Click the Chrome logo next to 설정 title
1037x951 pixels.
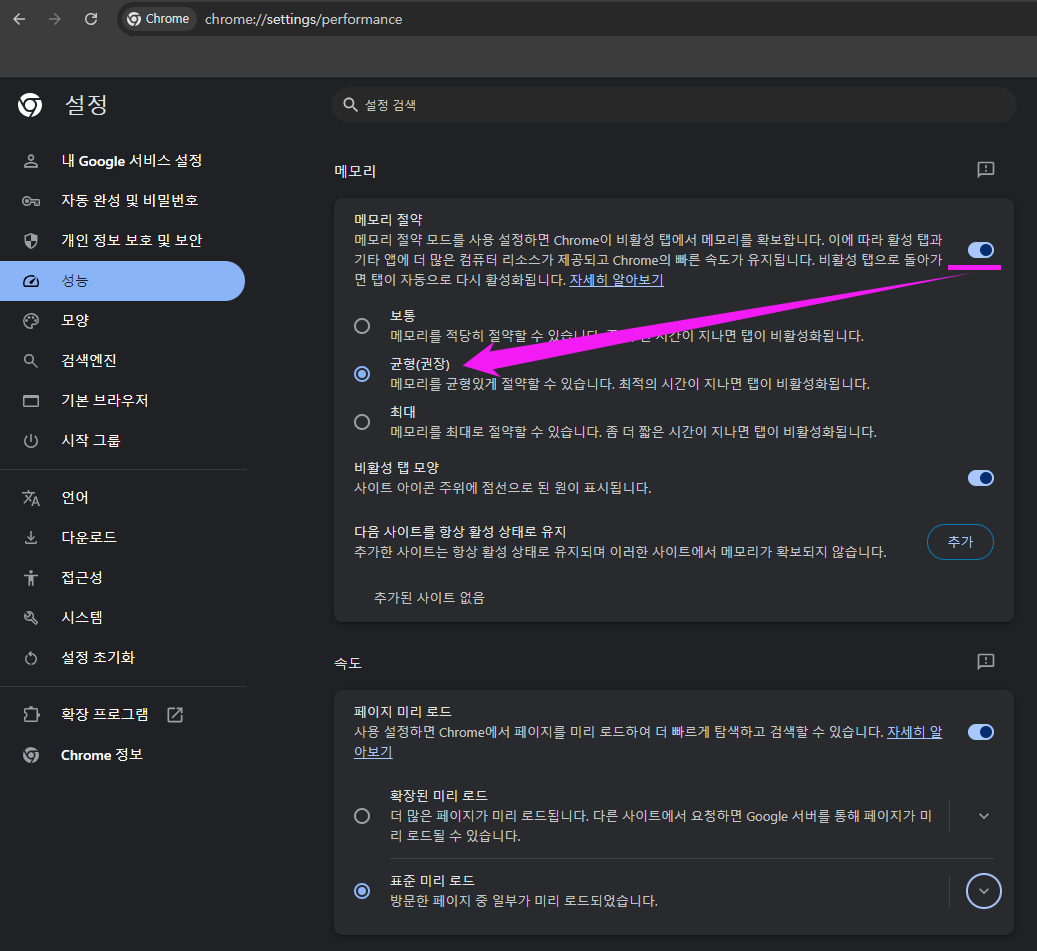point(30,105)
